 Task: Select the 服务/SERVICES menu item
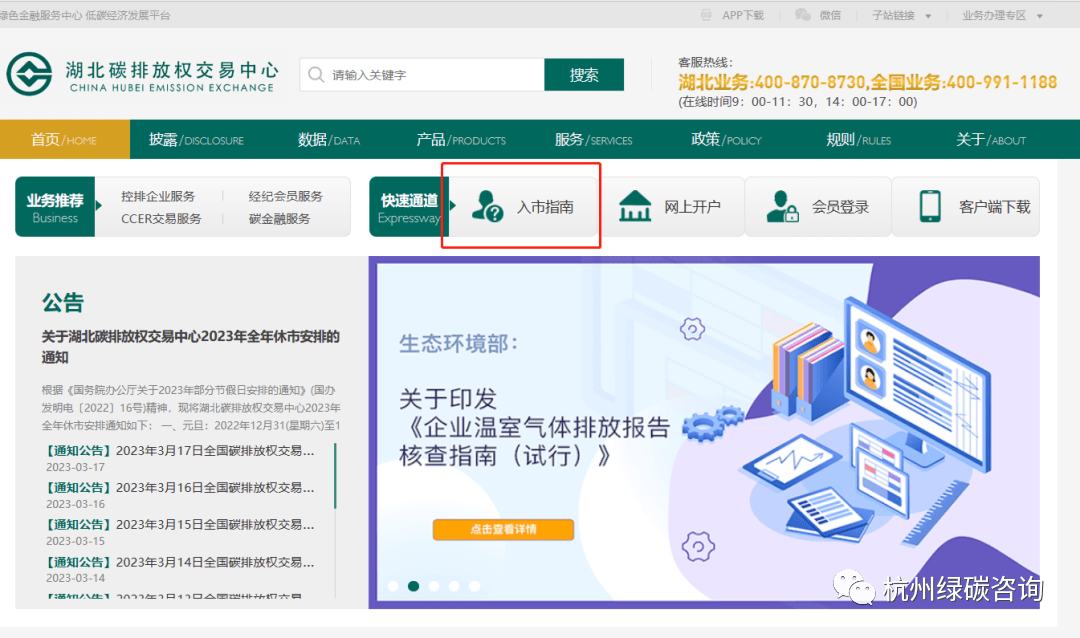click(592, 140)
